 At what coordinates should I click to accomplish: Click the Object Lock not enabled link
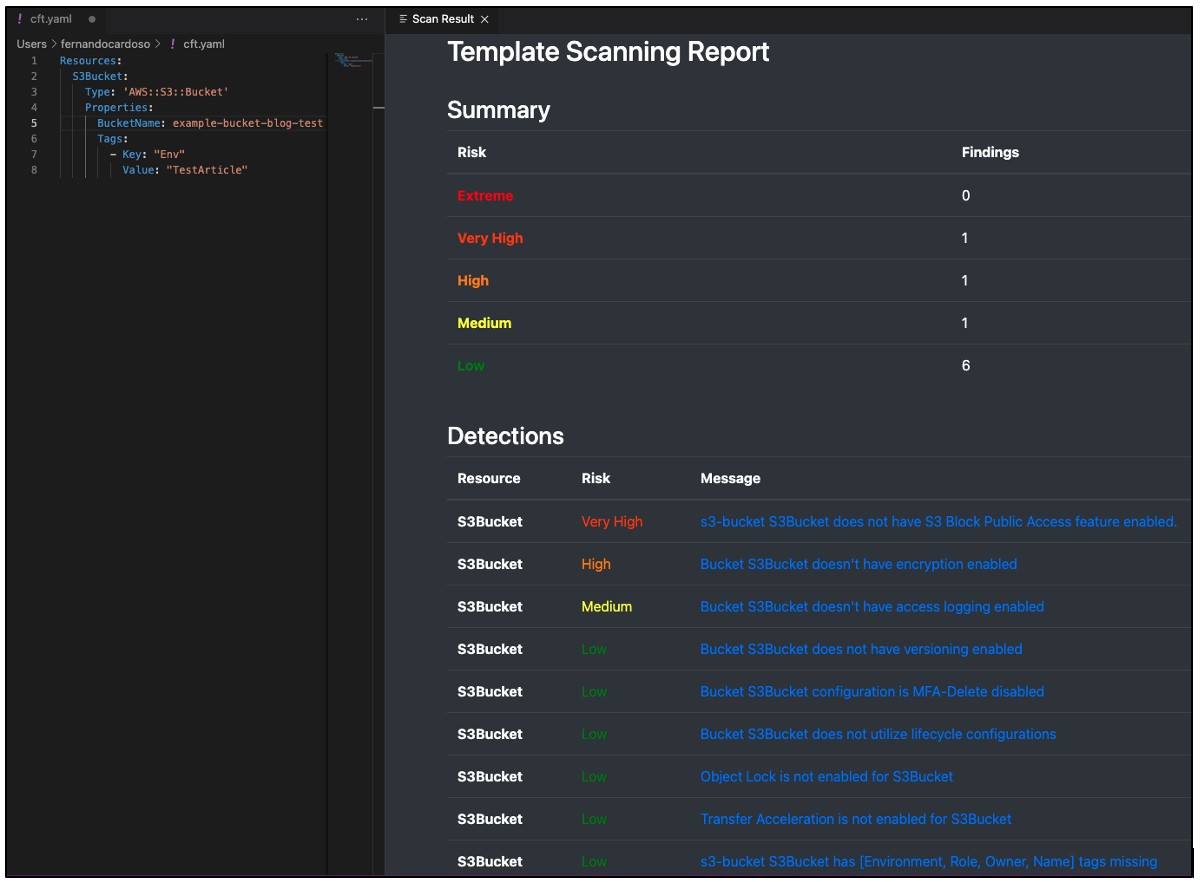pyautogui.click(x=826, y=776)
